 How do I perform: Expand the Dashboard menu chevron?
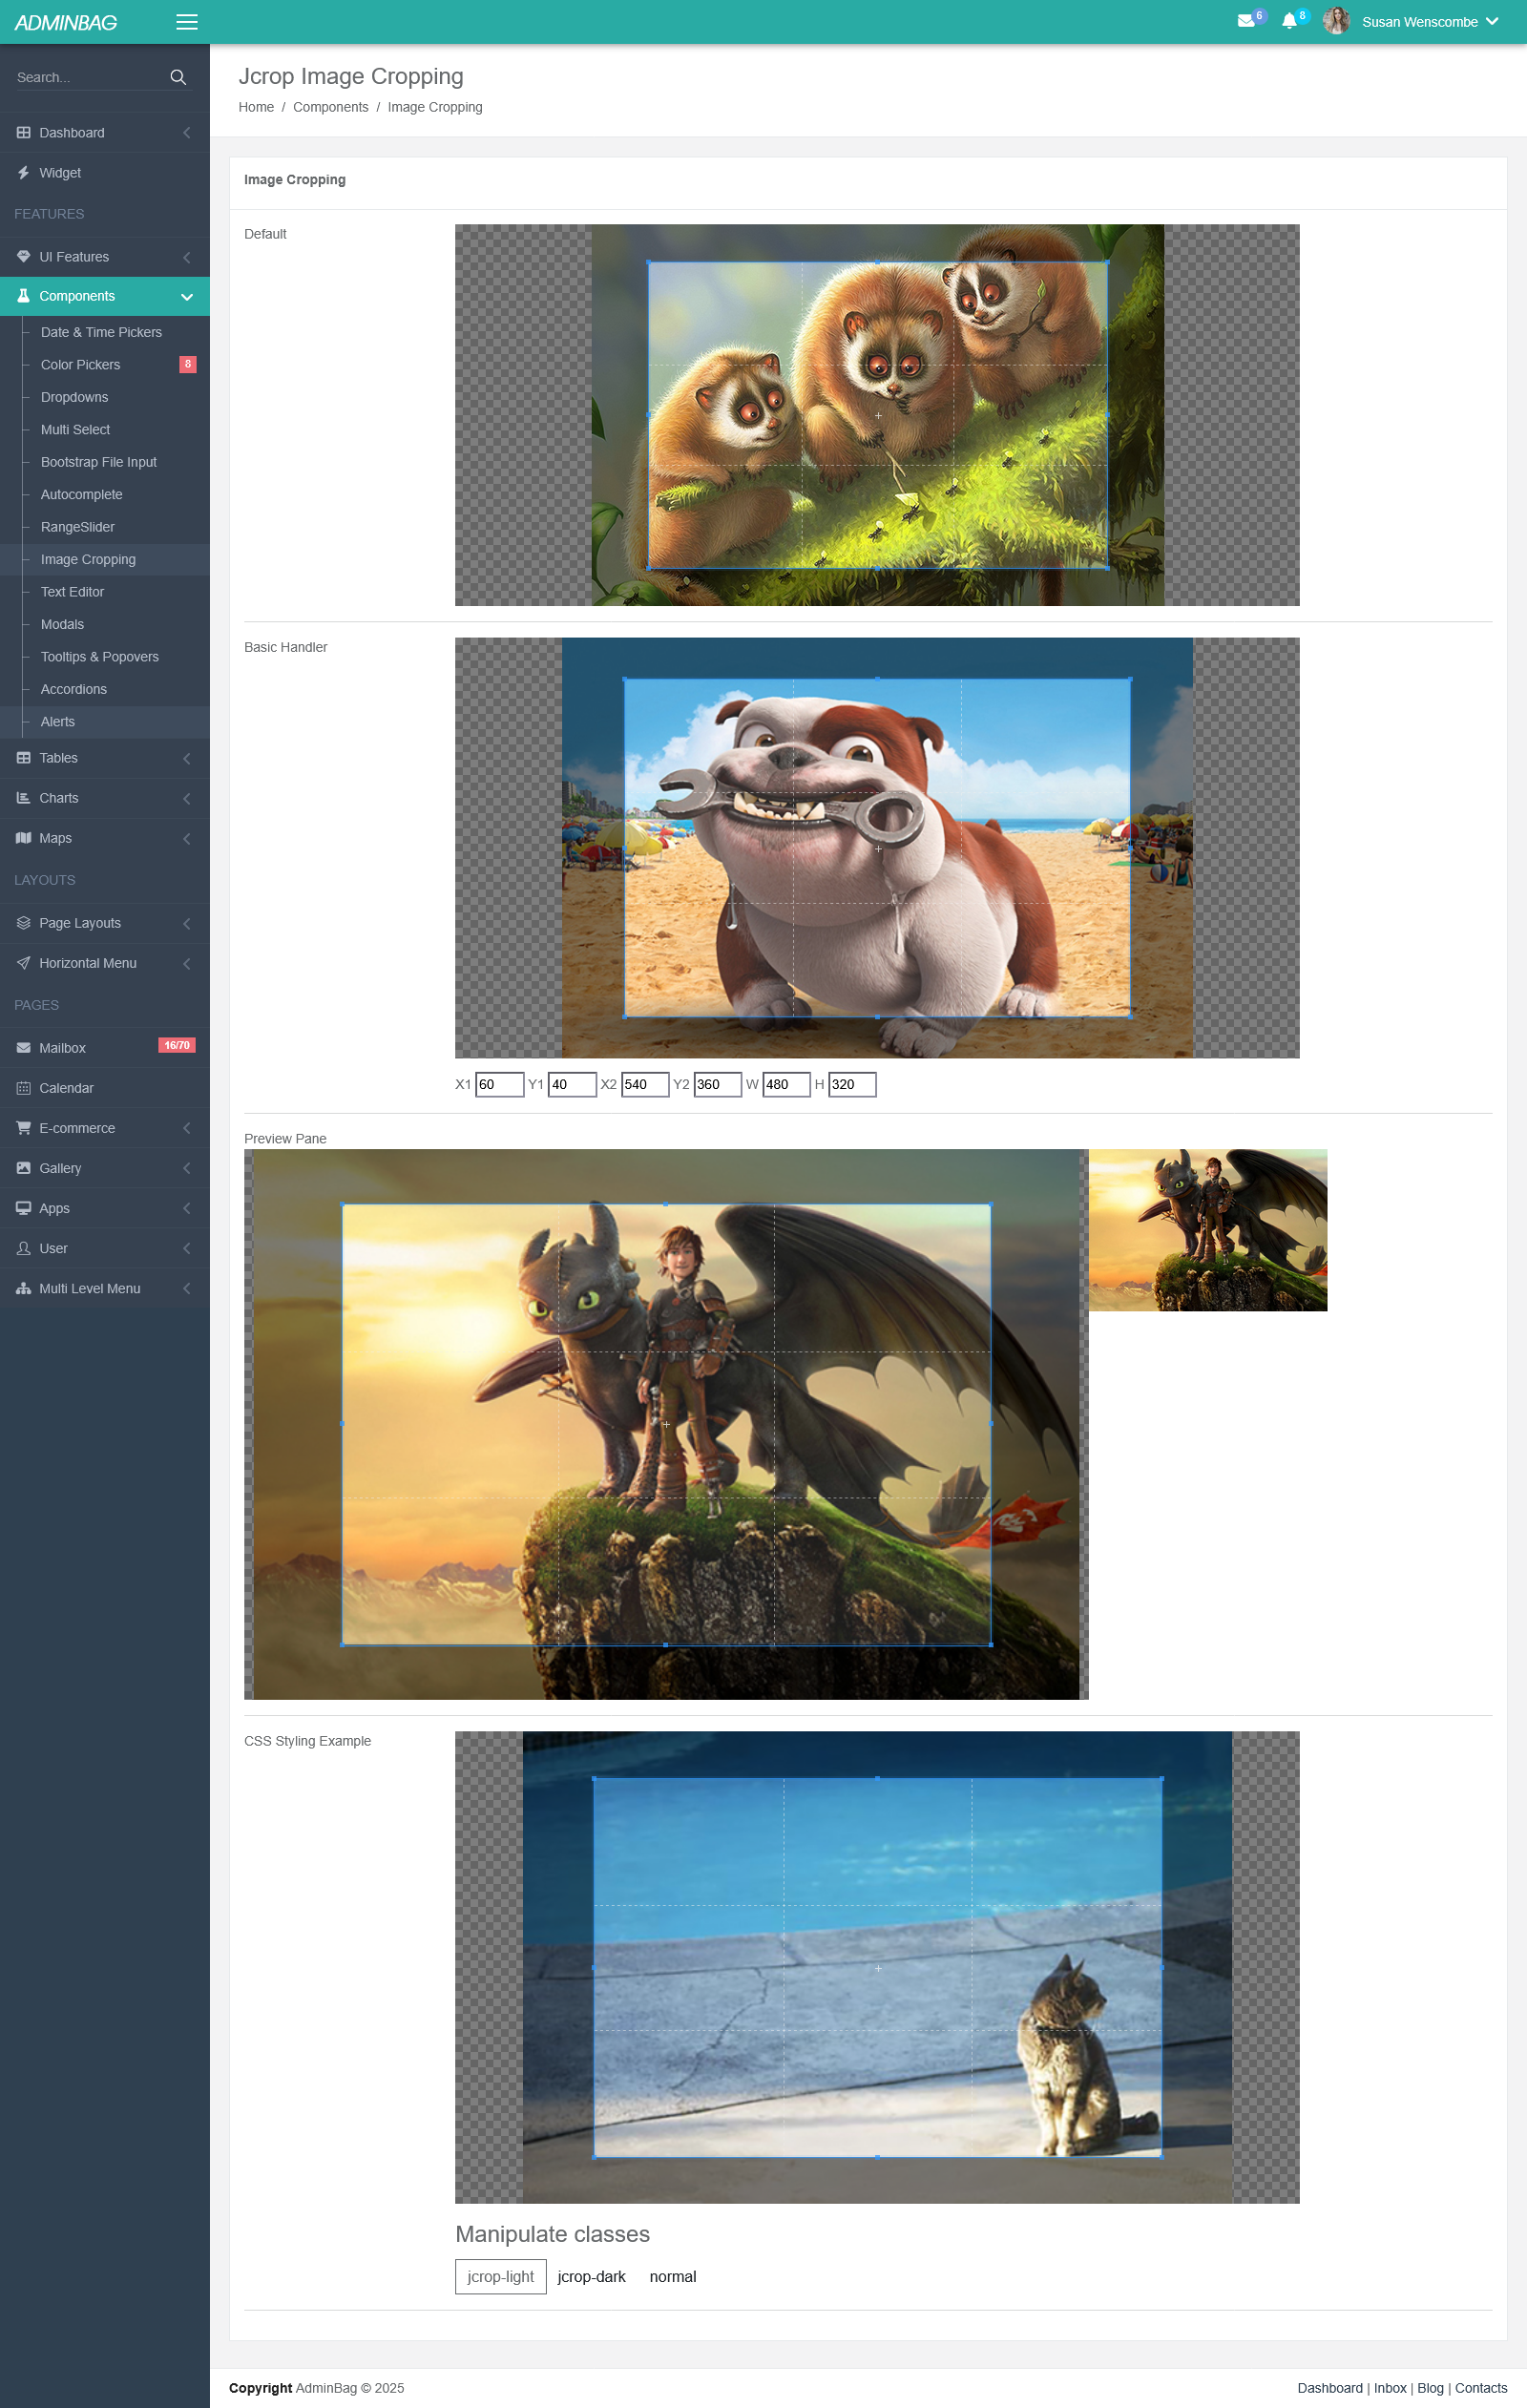(x=187, y=133)
